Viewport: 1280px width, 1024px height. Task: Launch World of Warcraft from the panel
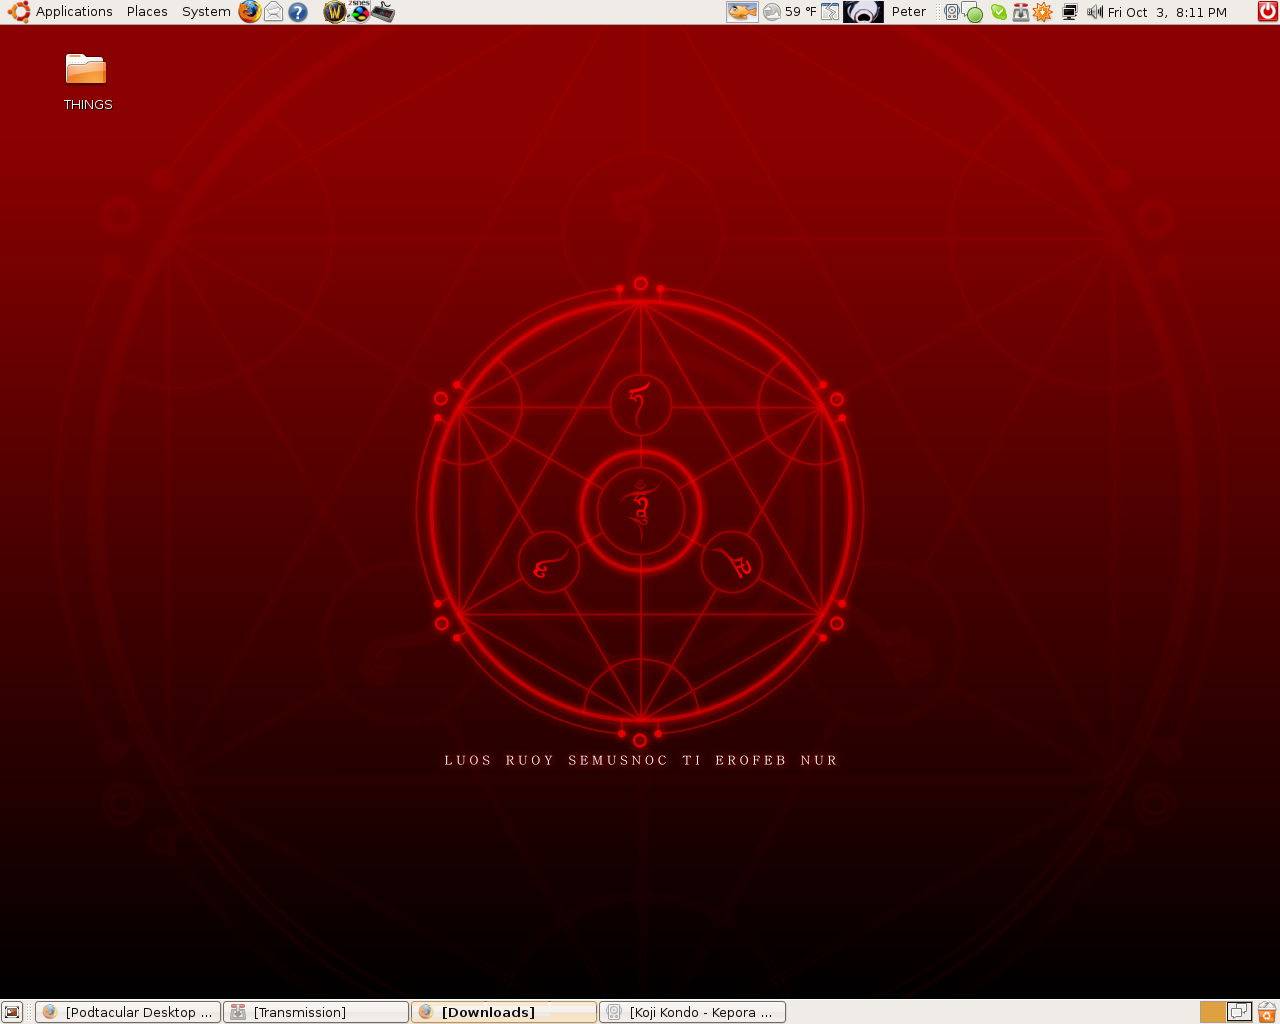(x=335, y=12)
